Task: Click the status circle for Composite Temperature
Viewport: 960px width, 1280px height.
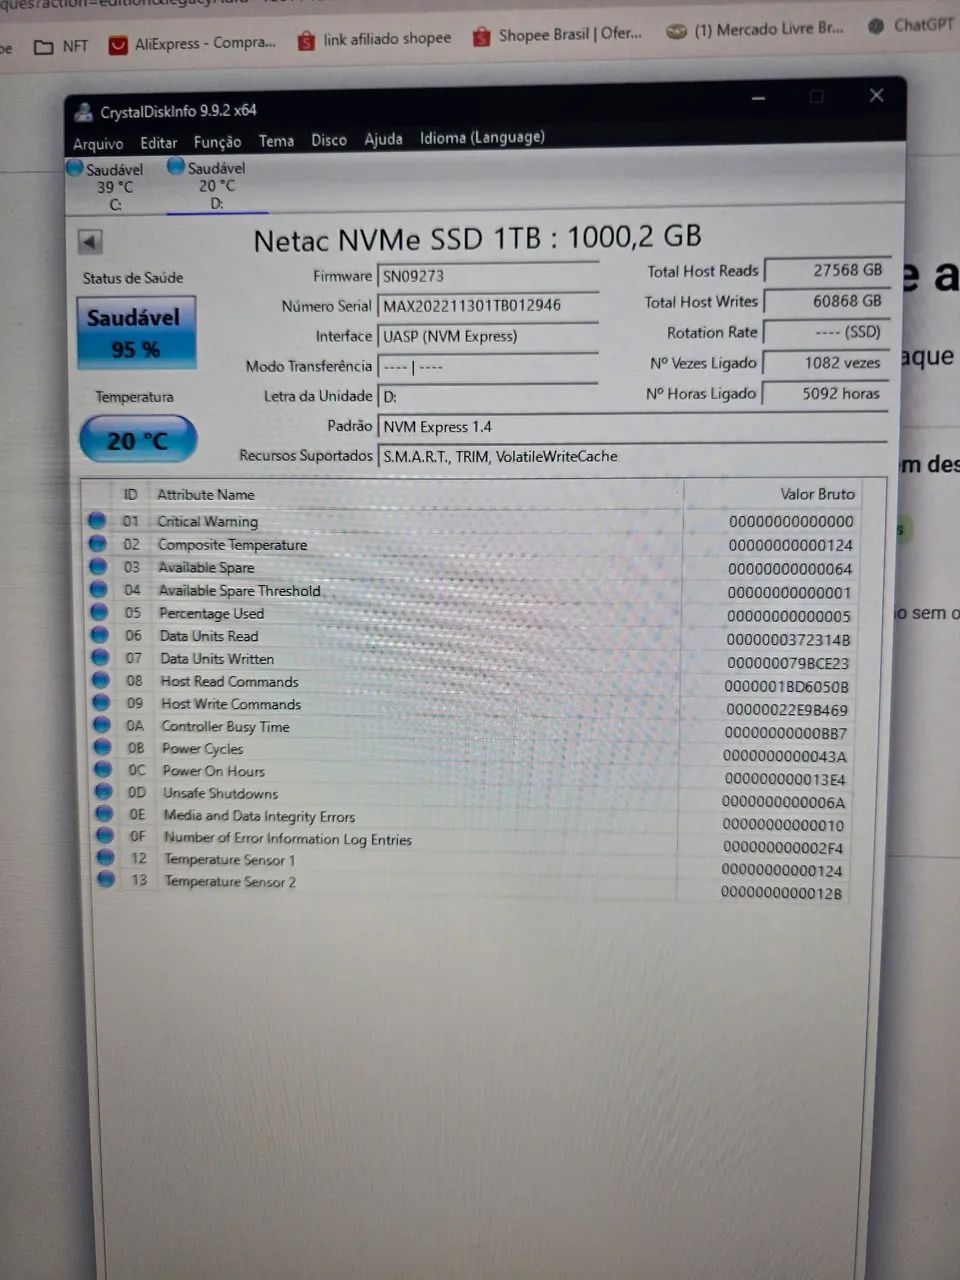Action: [x=97, y=543]
